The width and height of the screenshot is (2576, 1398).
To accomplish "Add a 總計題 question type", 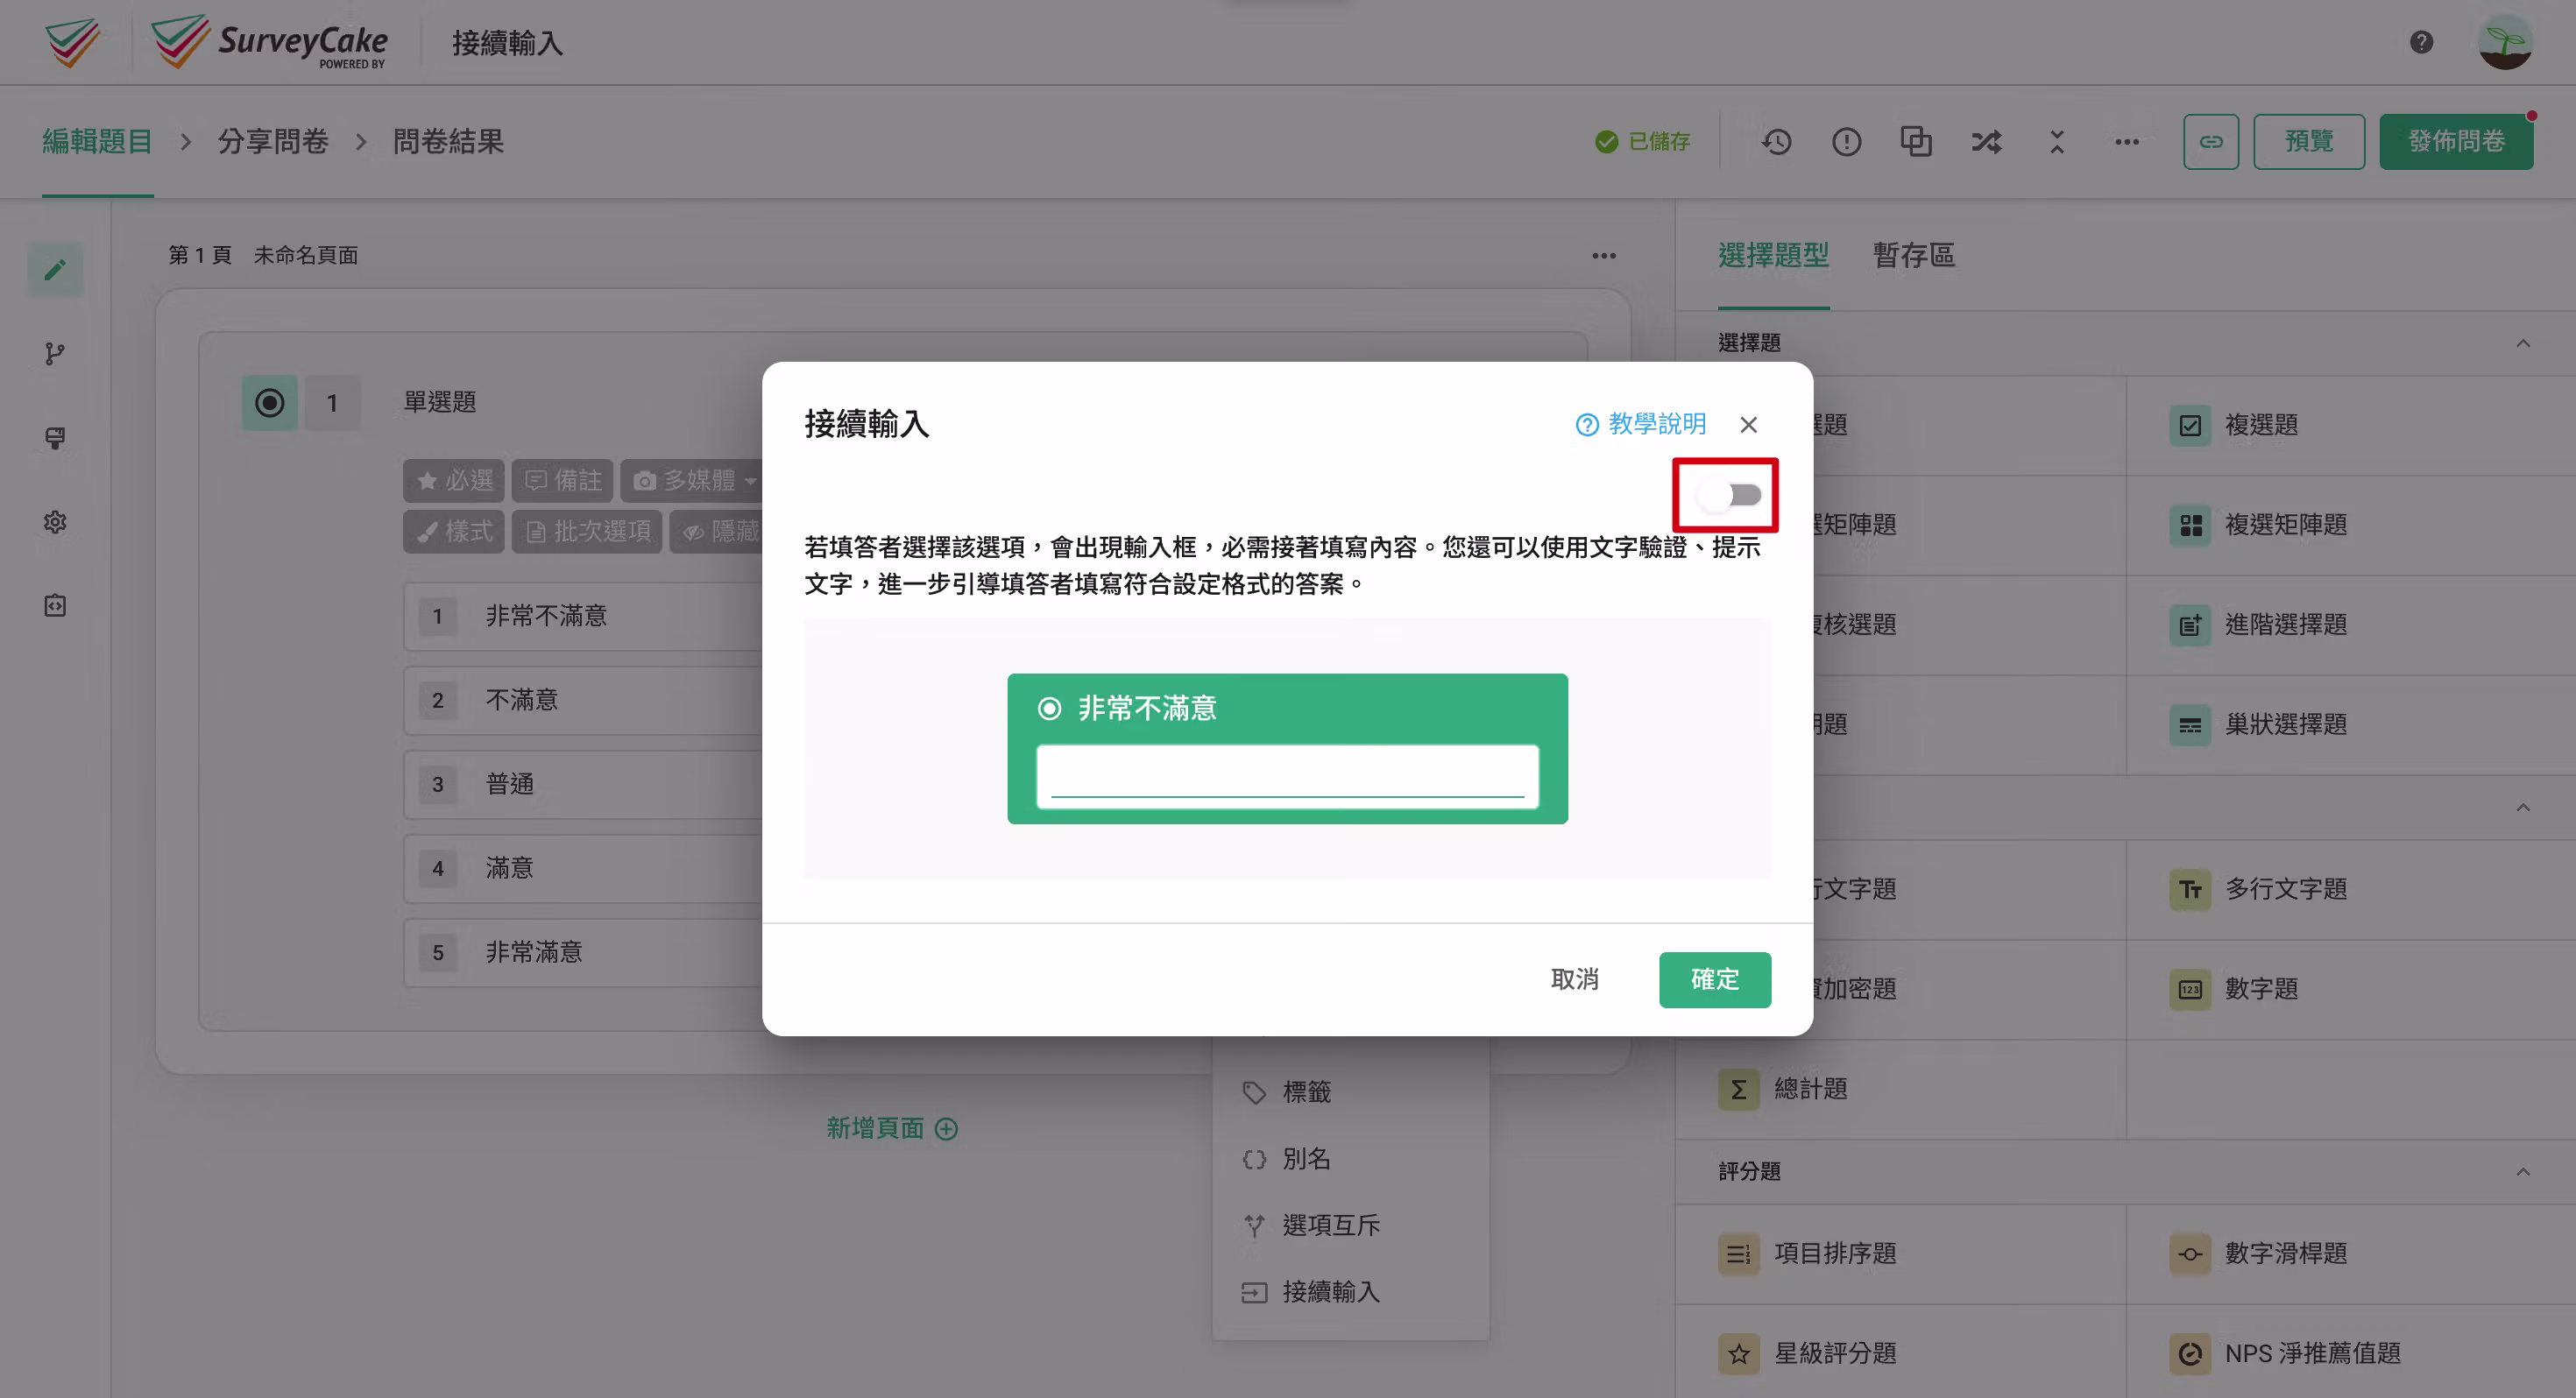I will point(1900,1089).
